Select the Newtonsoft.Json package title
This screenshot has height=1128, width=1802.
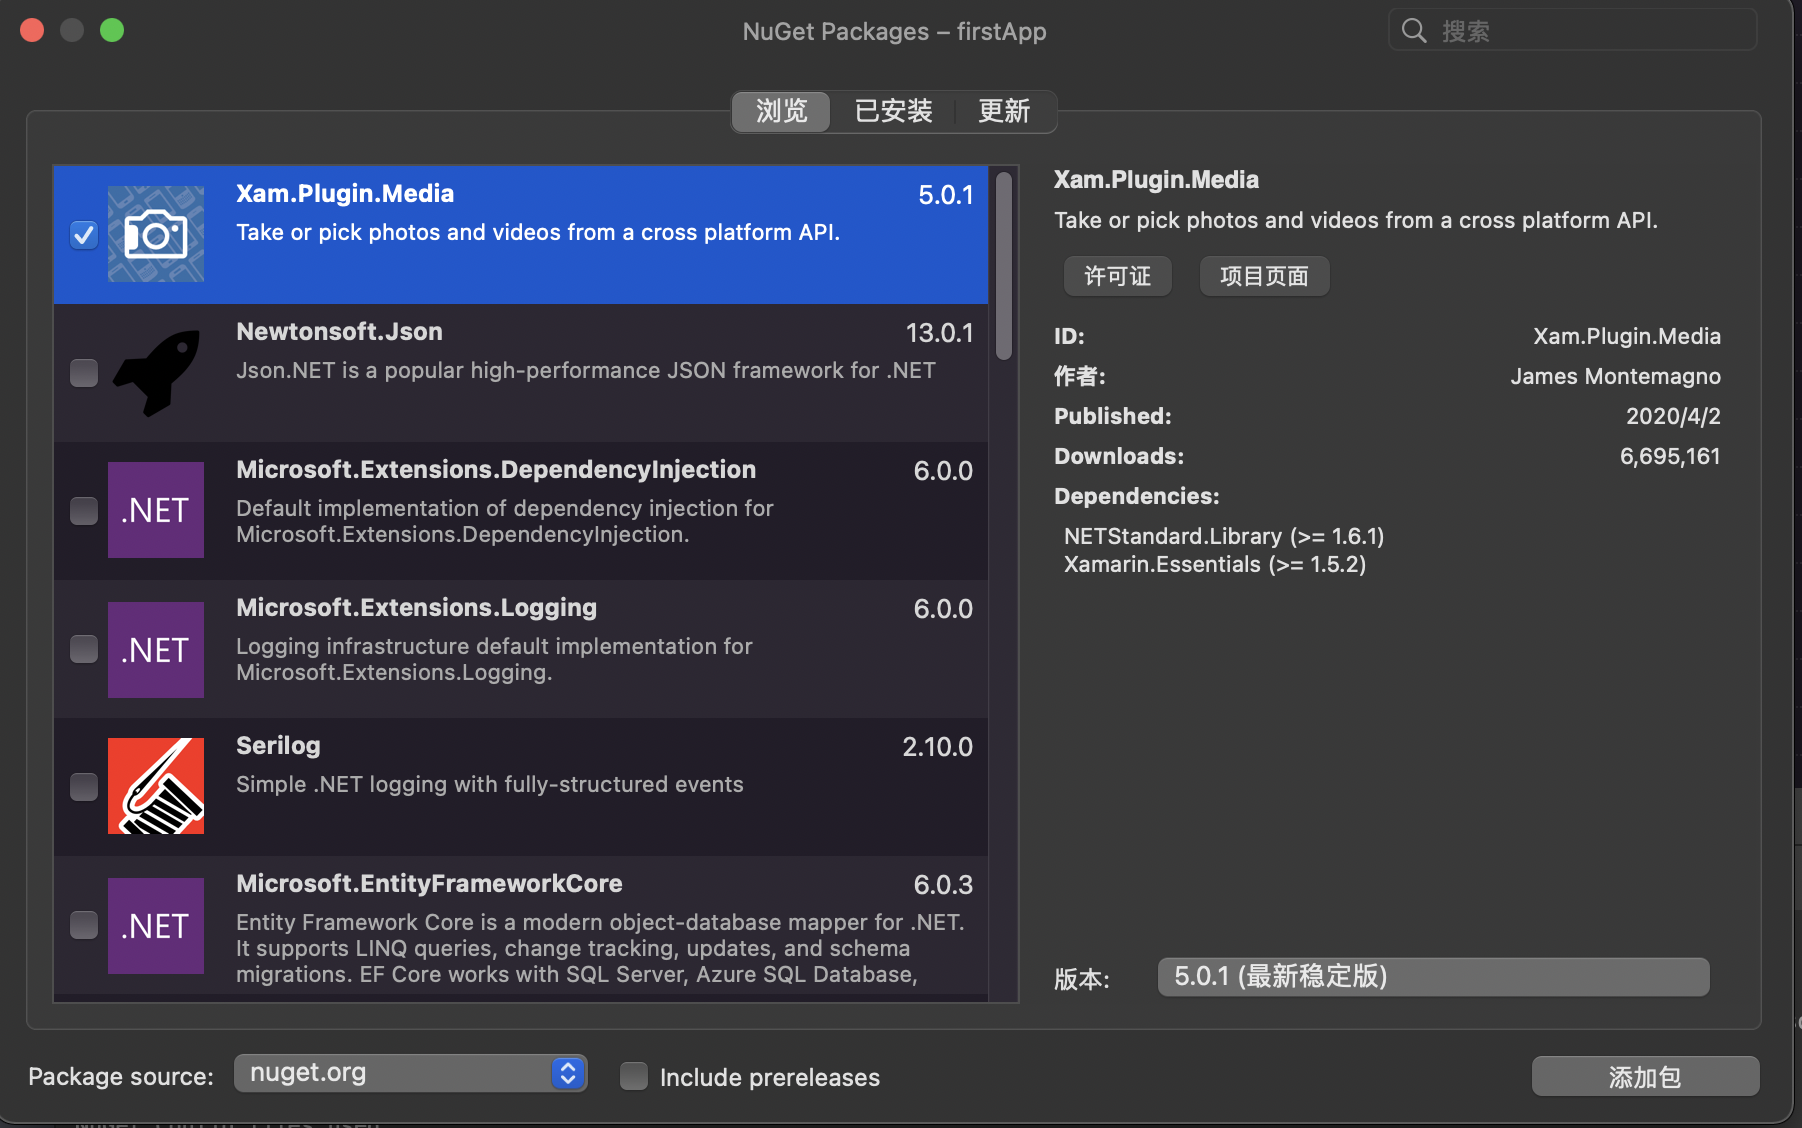pos(339,332)
